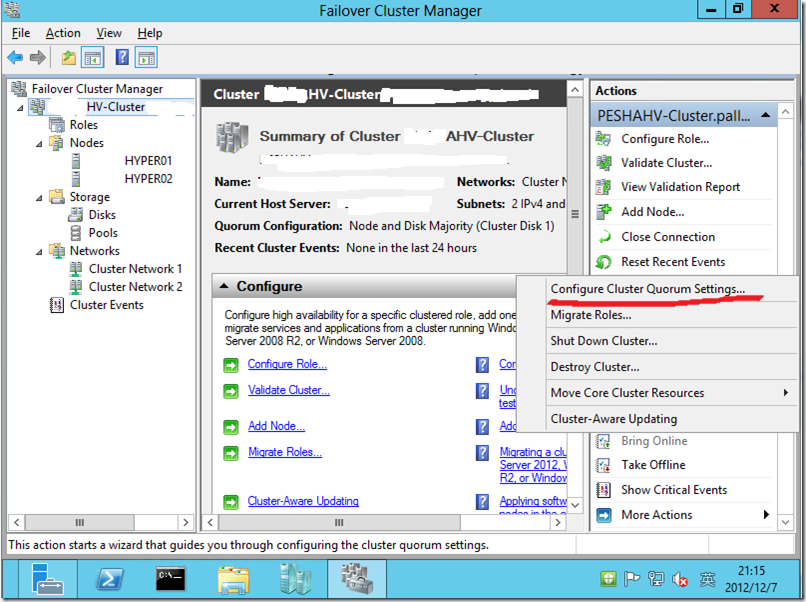Click Validate Cluster in Actions pane

(667, 163)
